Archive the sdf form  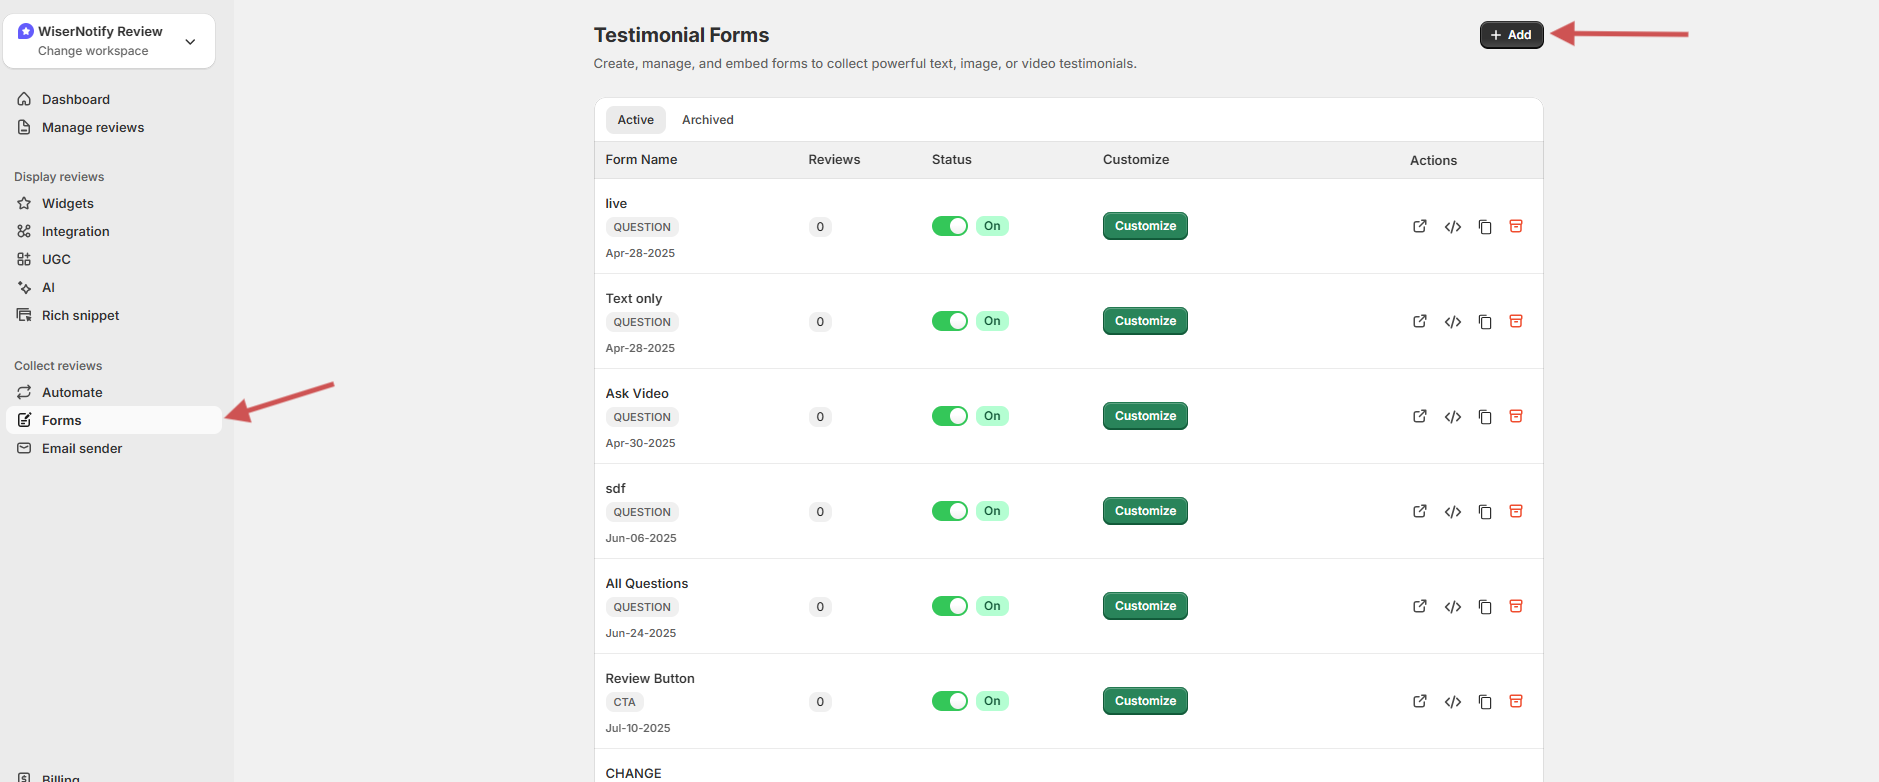[x=1516, y=511]
